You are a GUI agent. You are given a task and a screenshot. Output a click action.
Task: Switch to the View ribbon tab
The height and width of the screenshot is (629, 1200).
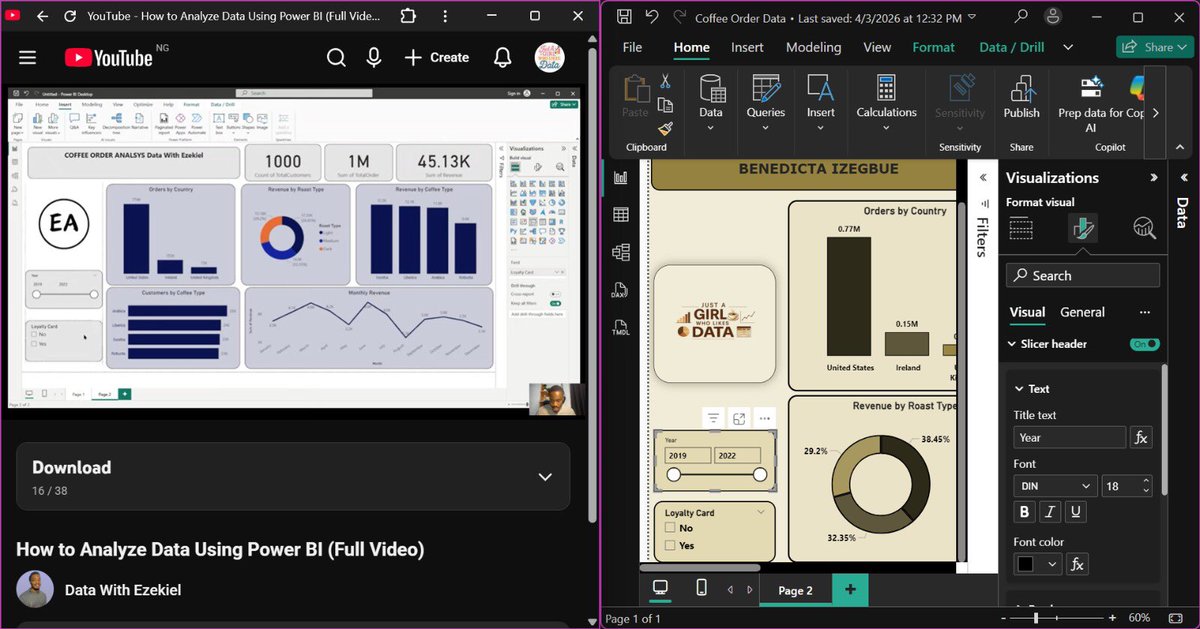coord(877,47)
